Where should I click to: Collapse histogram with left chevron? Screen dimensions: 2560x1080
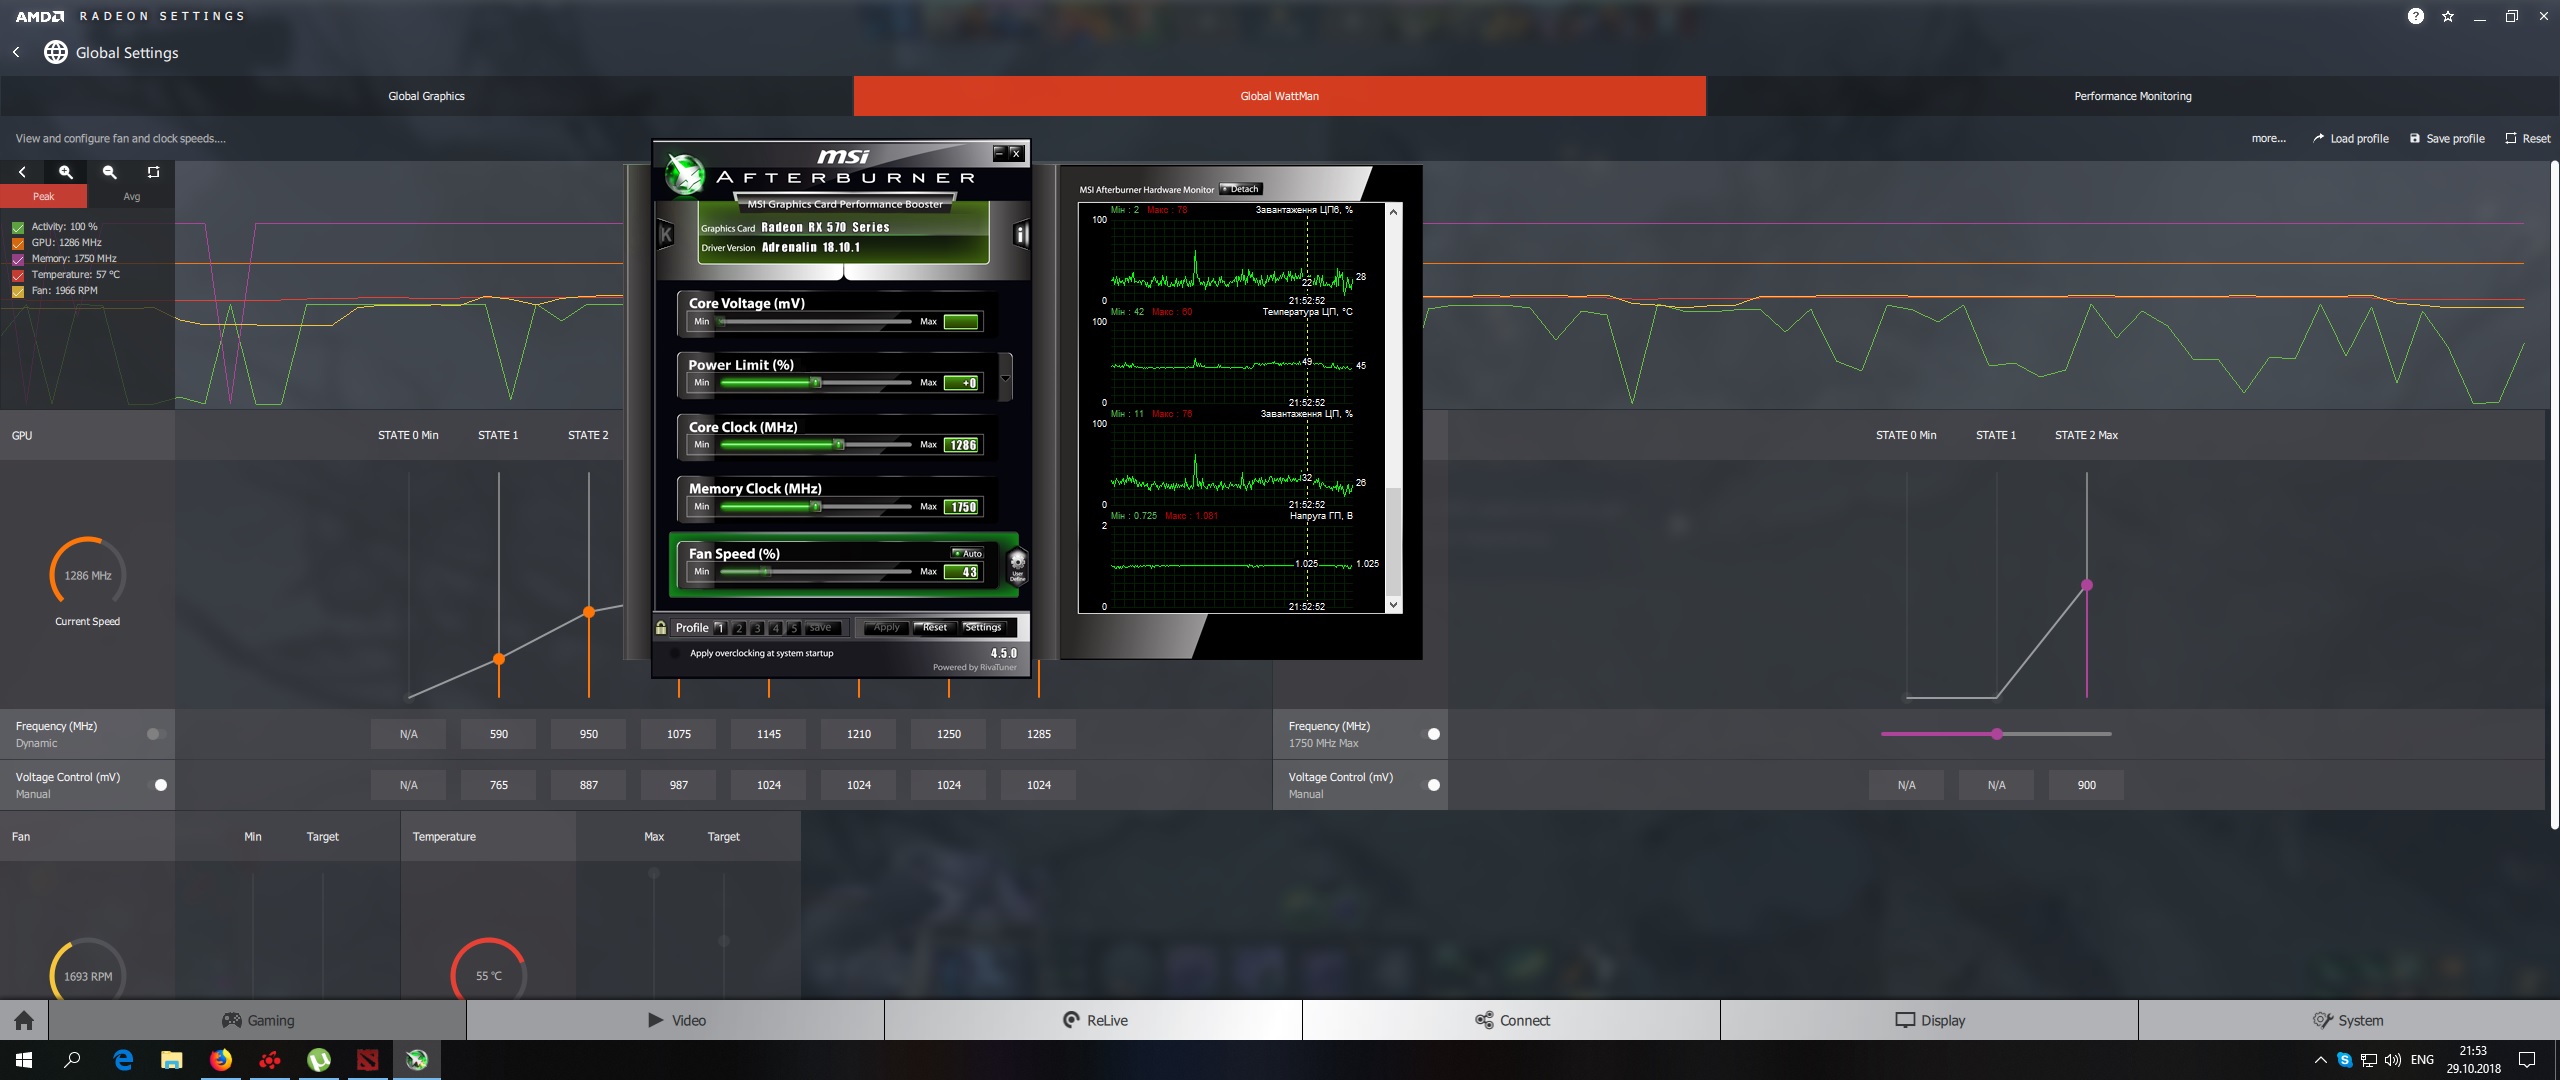22,172
